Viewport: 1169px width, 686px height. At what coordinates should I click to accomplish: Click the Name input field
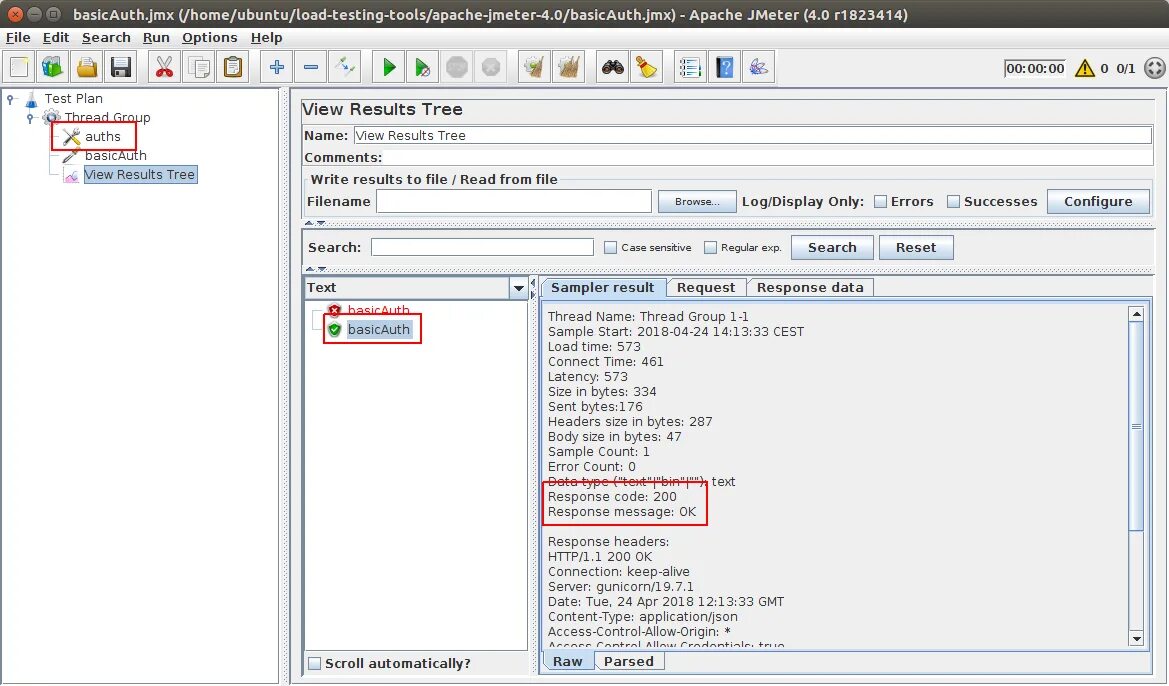point(752,136)
